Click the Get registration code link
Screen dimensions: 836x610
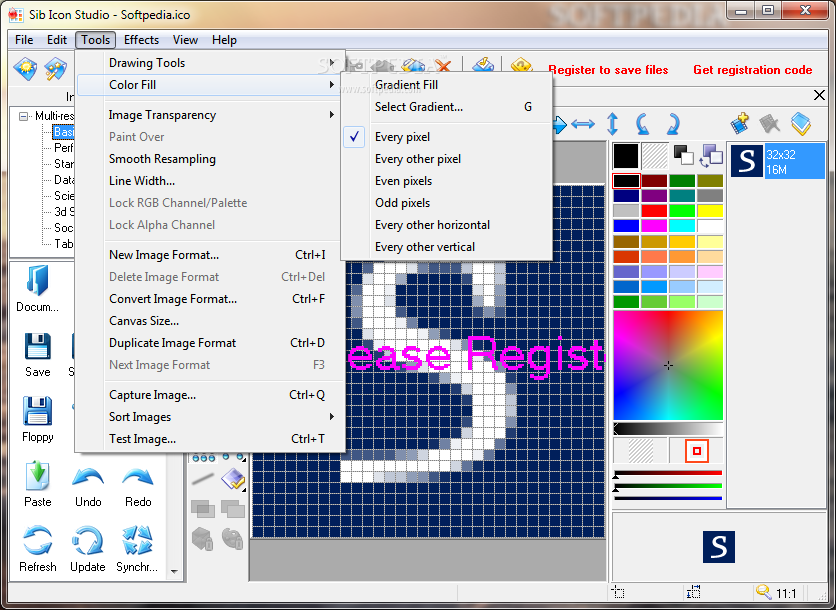tap(752, 70)
